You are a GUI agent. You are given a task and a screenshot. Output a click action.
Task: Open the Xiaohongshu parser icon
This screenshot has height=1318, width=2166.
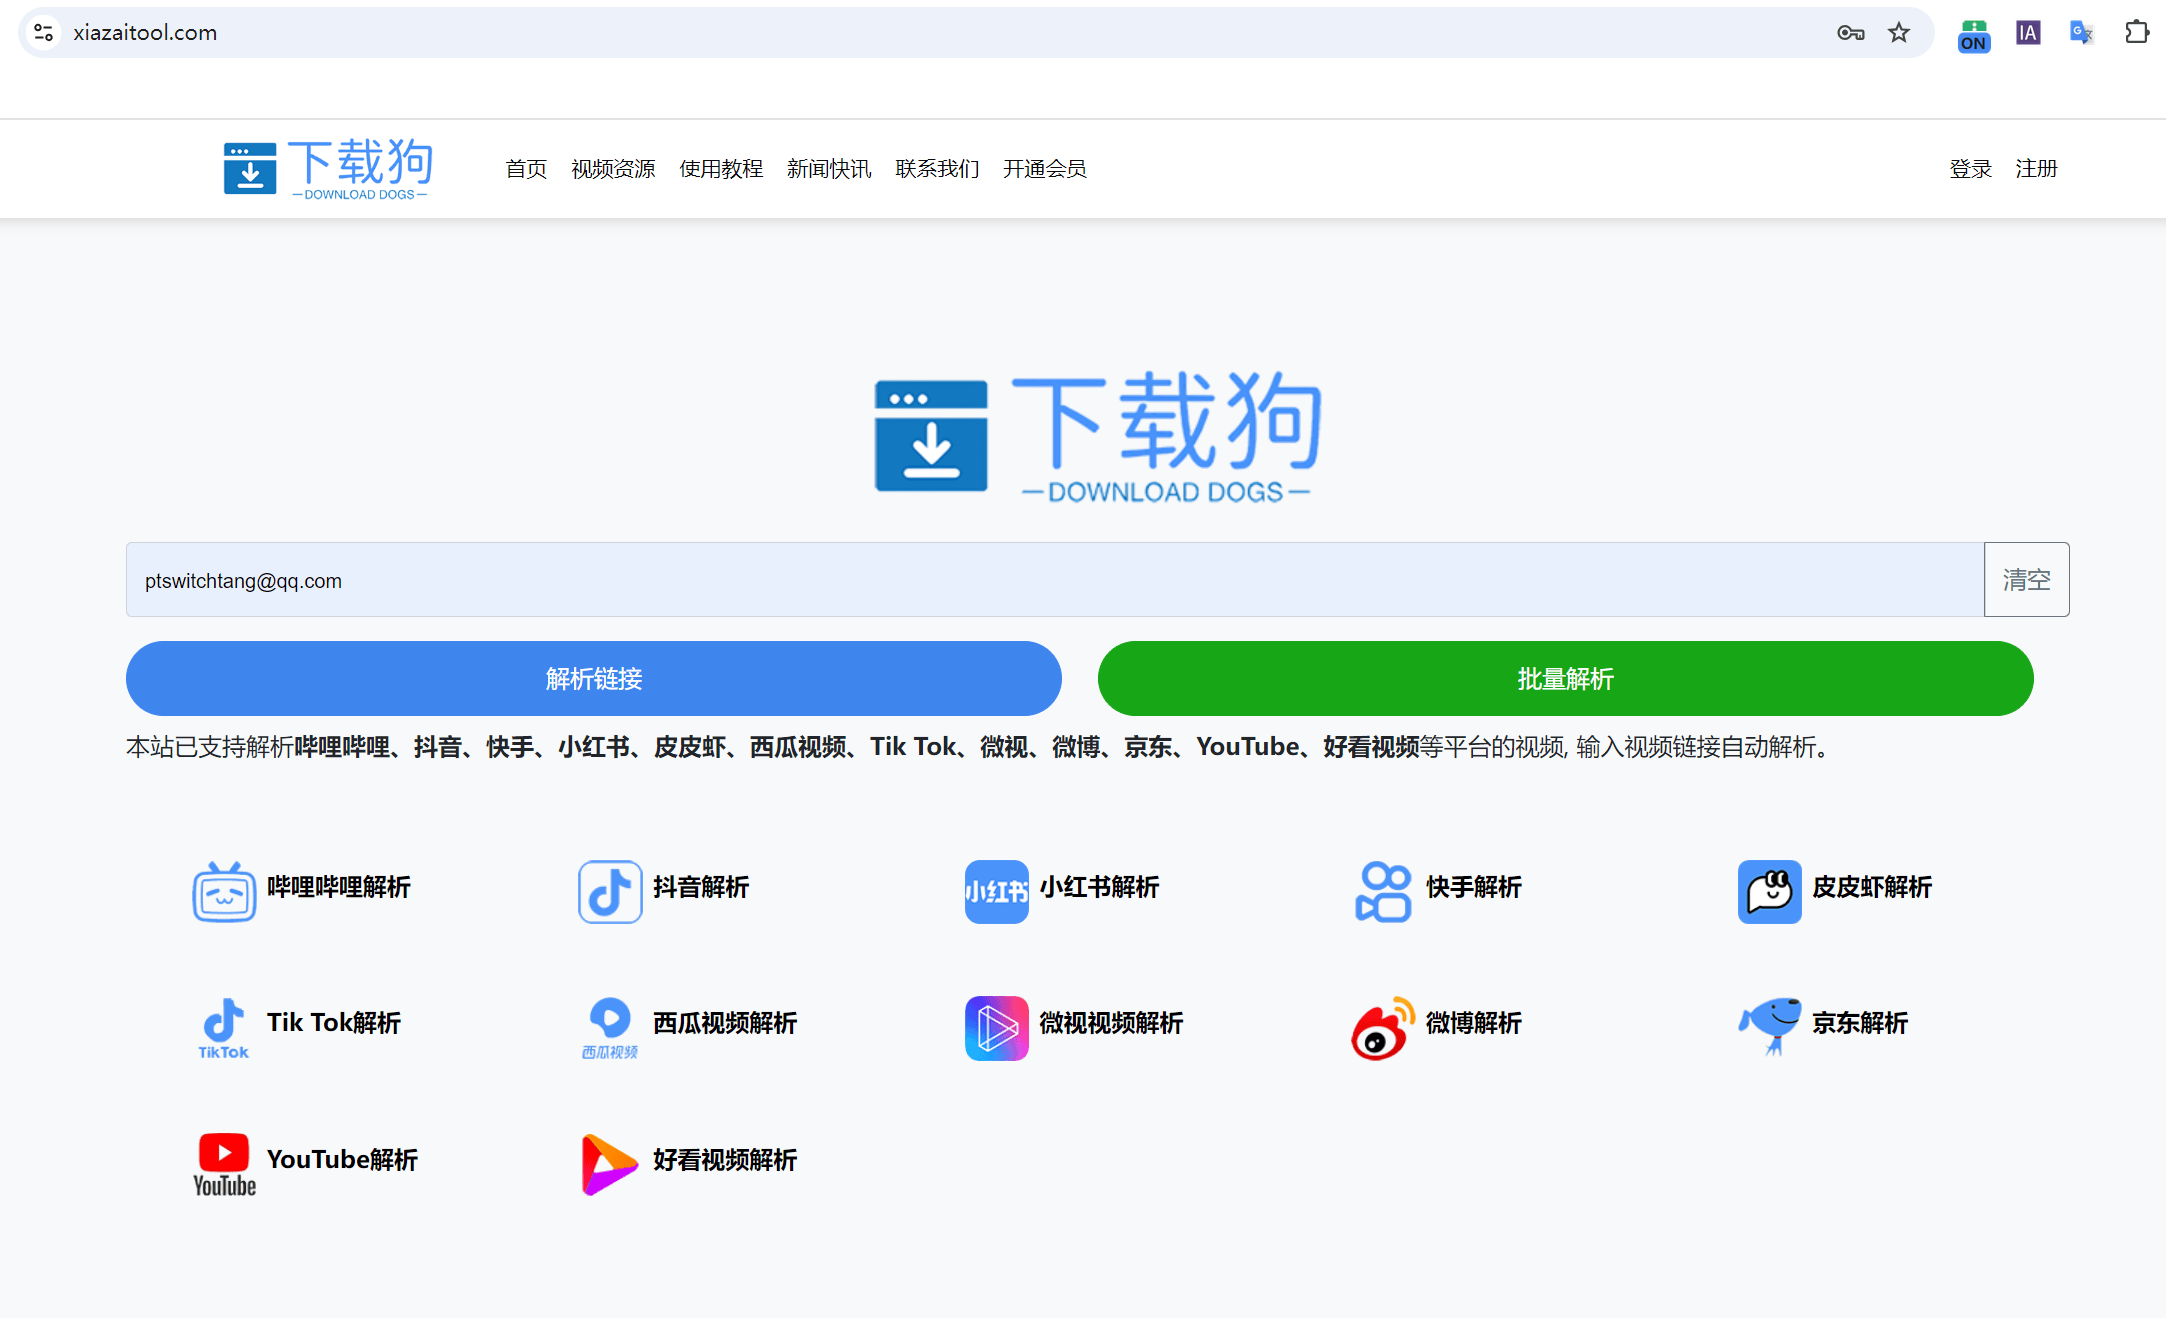point(996,891)
